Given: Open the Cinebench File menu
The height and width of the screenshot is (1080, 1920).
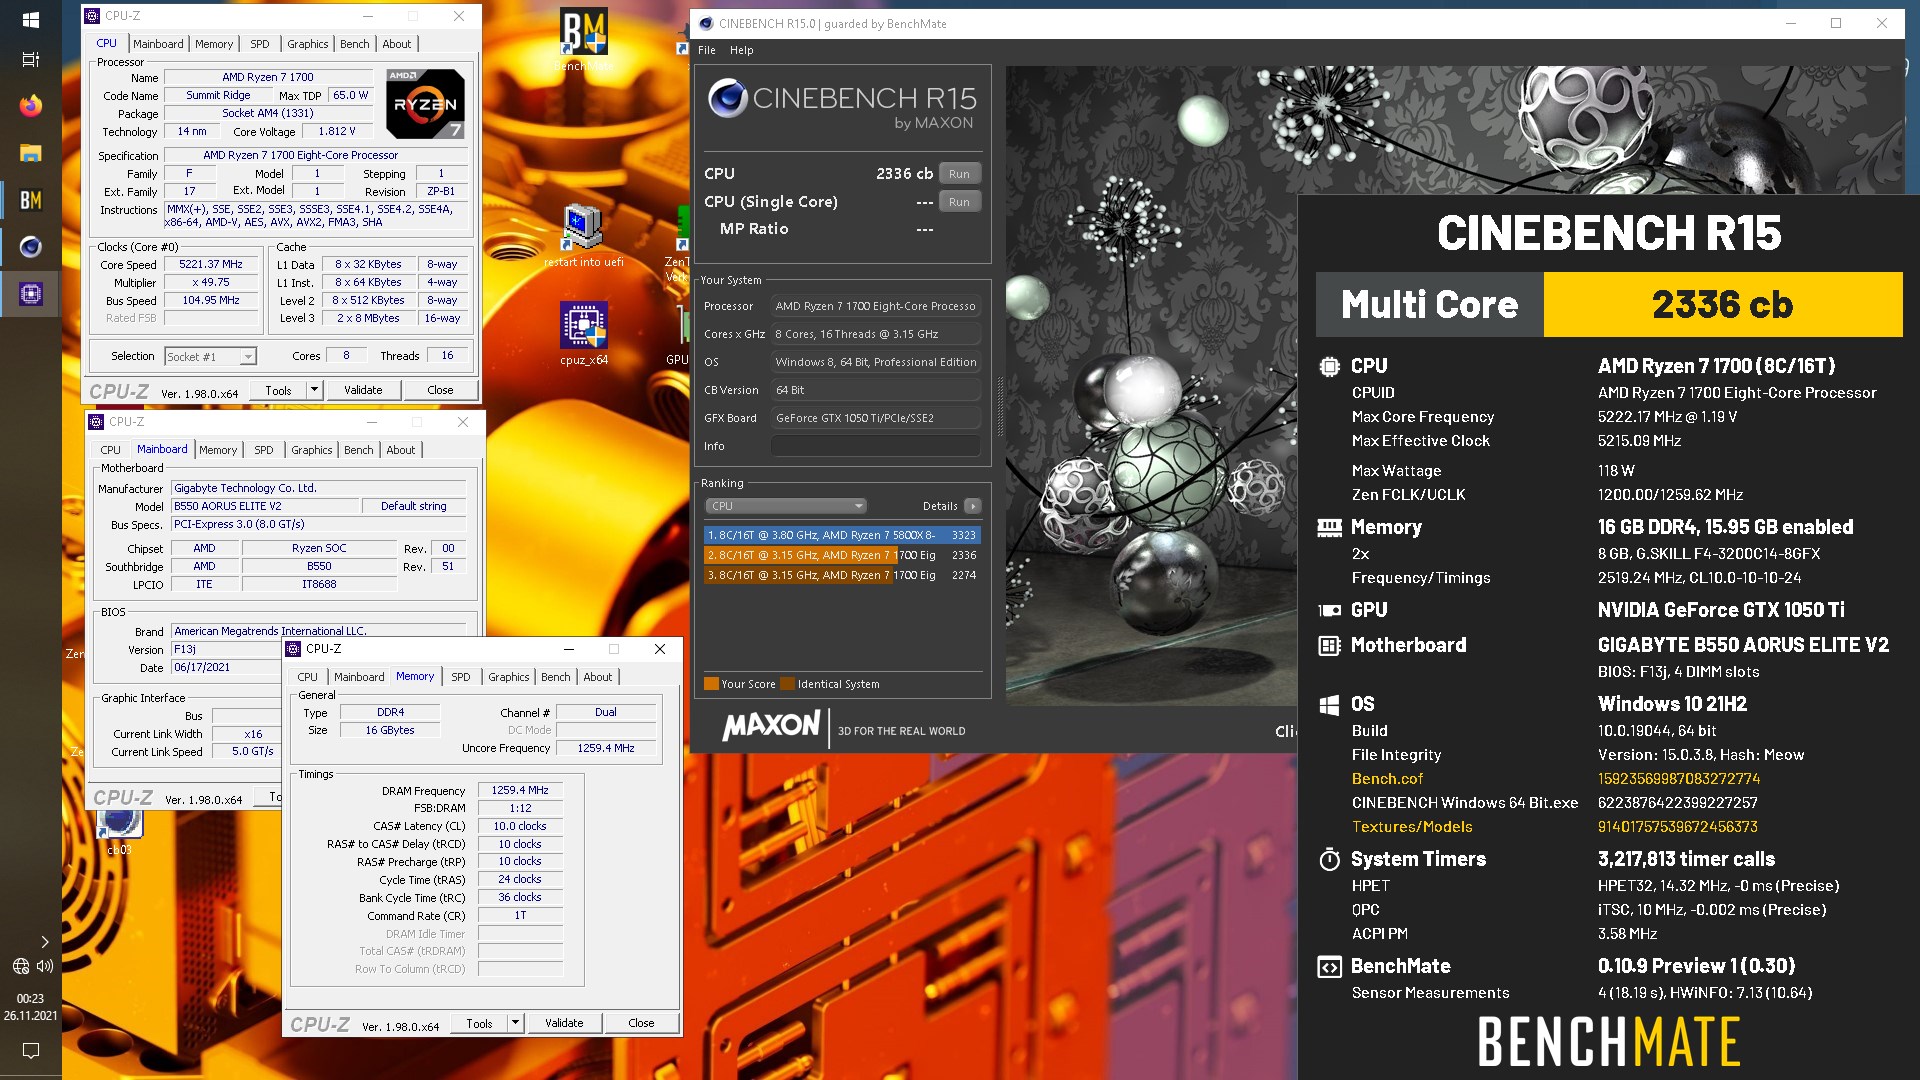Looking at the screenshot, I should point(707,50).
